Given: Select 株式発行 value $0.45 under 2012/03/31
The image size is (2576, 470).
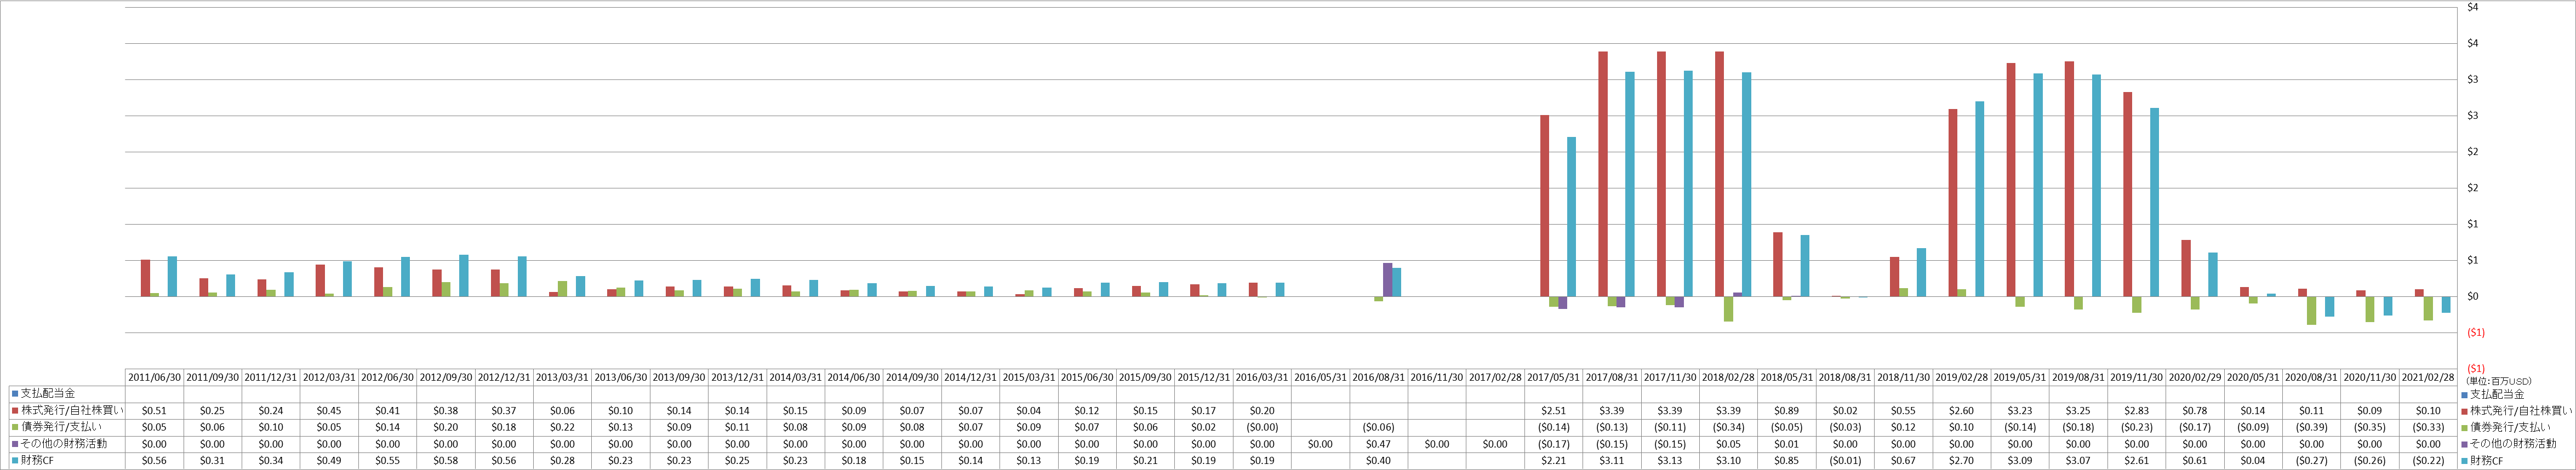Looking at the screenshot, I should [x=329, y=411].
